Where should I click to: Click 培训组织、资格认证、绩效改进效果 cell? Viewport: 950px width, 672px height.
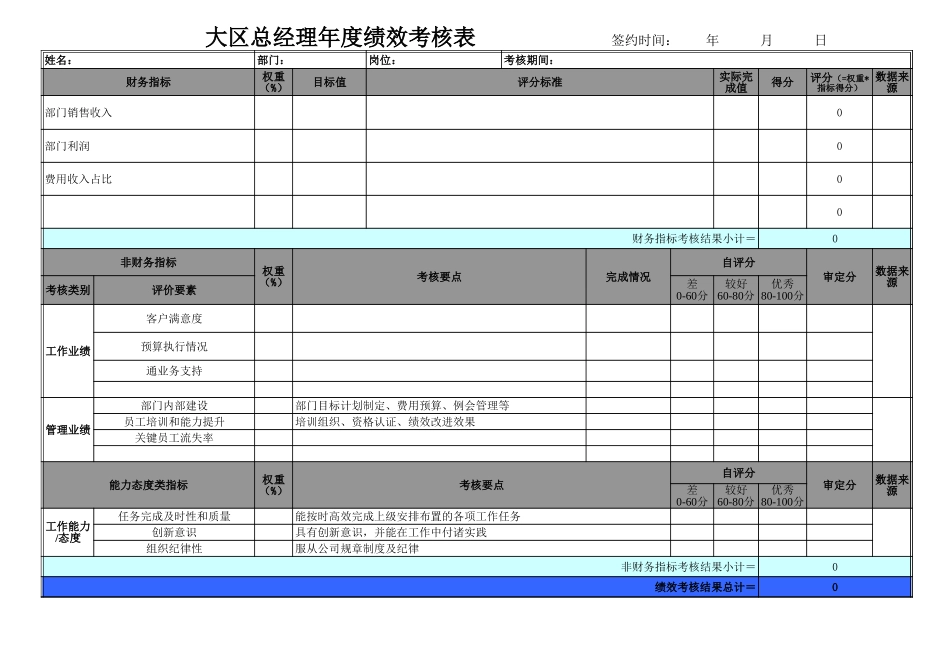(x=439, y=422)
